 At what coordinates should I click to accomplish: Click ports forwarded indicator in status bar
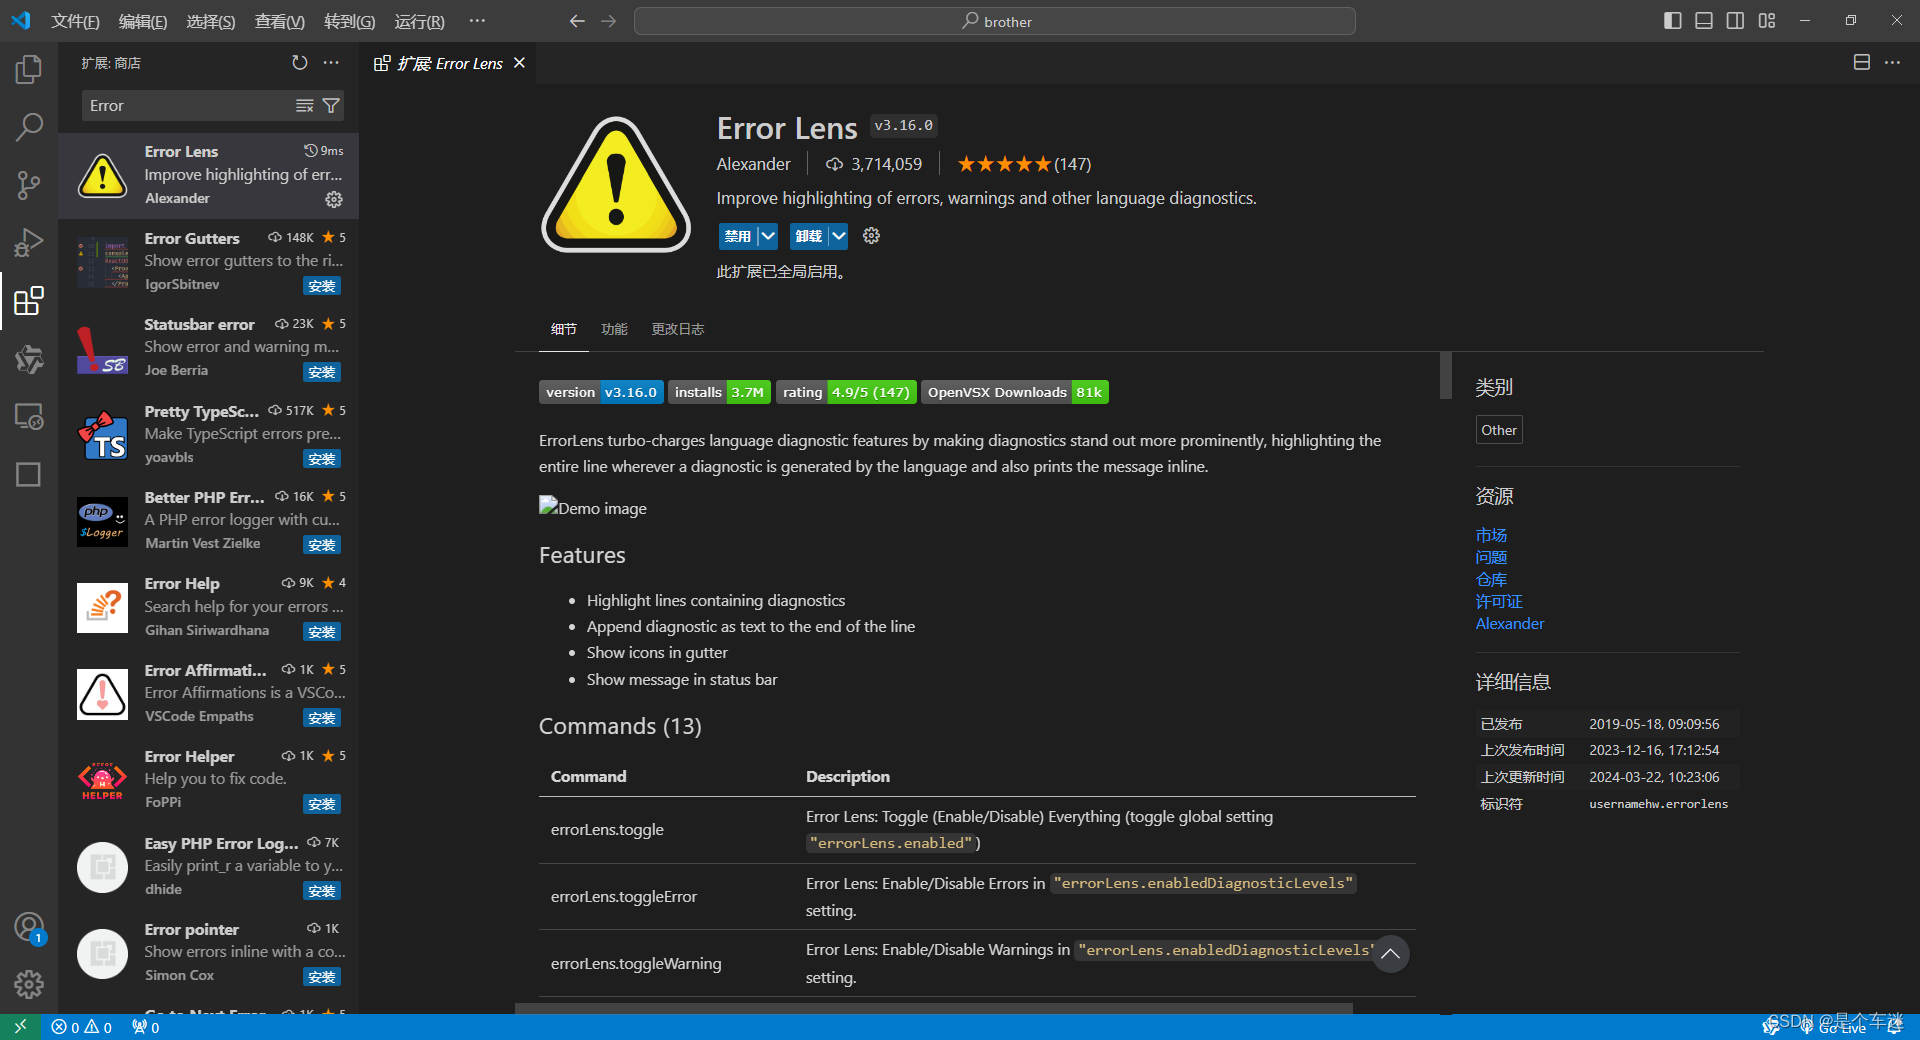[146, 1027]
